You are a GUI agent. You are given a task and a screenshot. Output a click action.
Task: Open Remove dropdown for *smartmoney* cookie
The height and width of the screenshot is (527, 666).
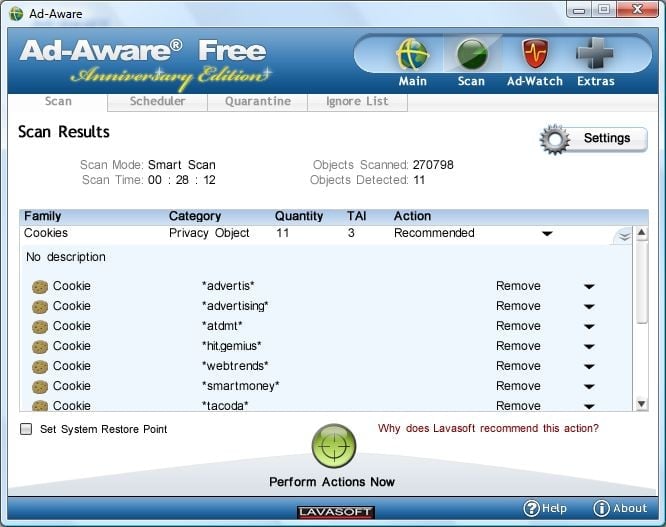click(589, 386)
